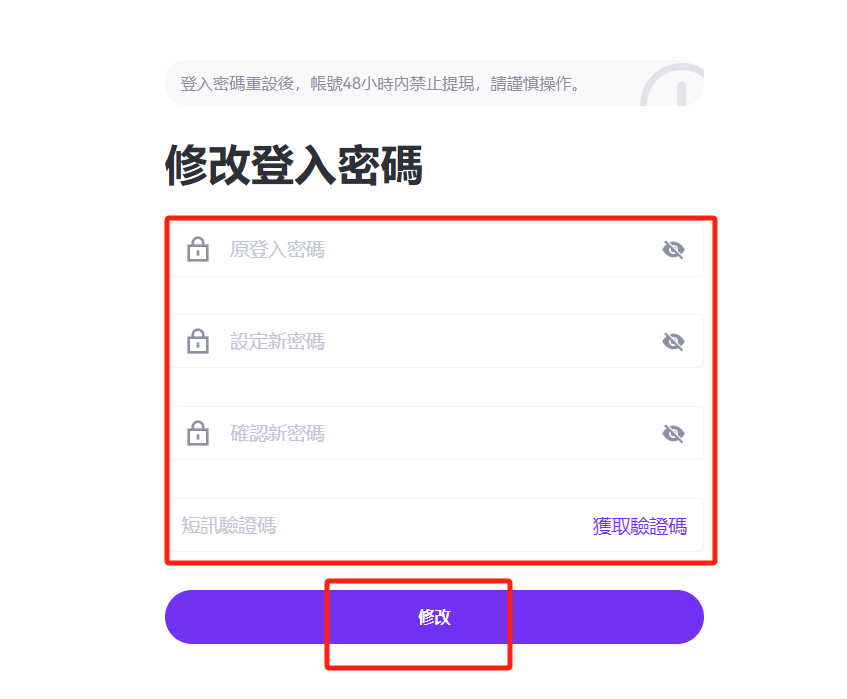Viewport: 847px width, 699px height.
Task: Click the 修改登入密碼 page heading
Action: 293,165
